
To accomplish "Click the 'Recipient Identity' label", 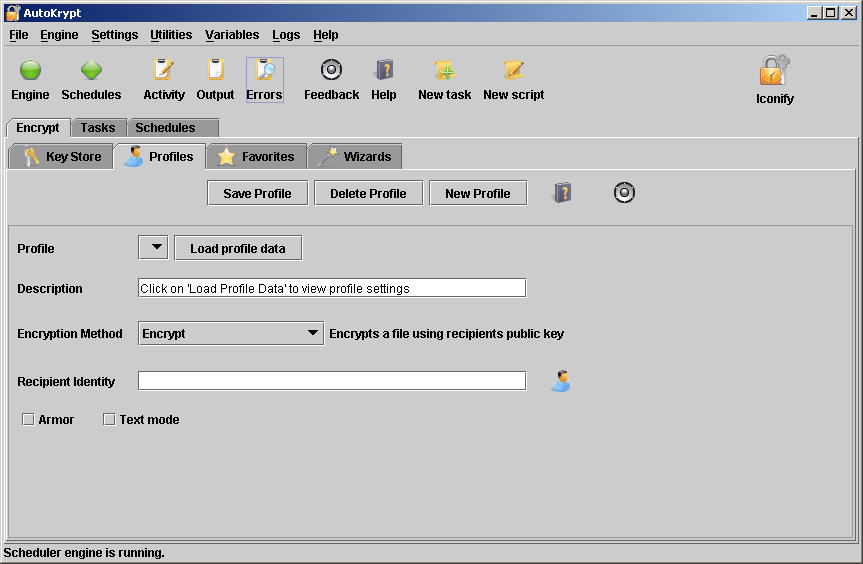I will coord(66,381).
